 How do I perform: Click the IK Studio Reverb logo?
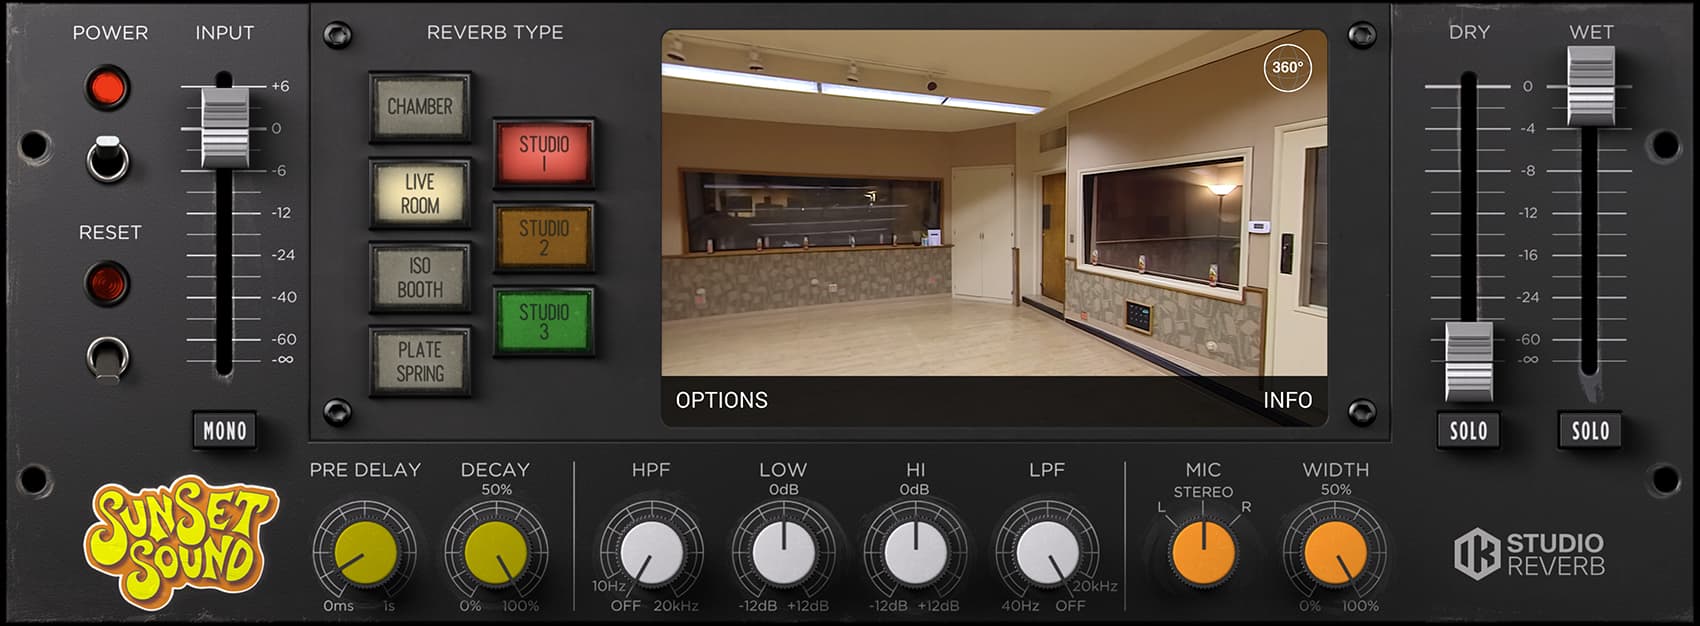click(x=1529, y=555)
